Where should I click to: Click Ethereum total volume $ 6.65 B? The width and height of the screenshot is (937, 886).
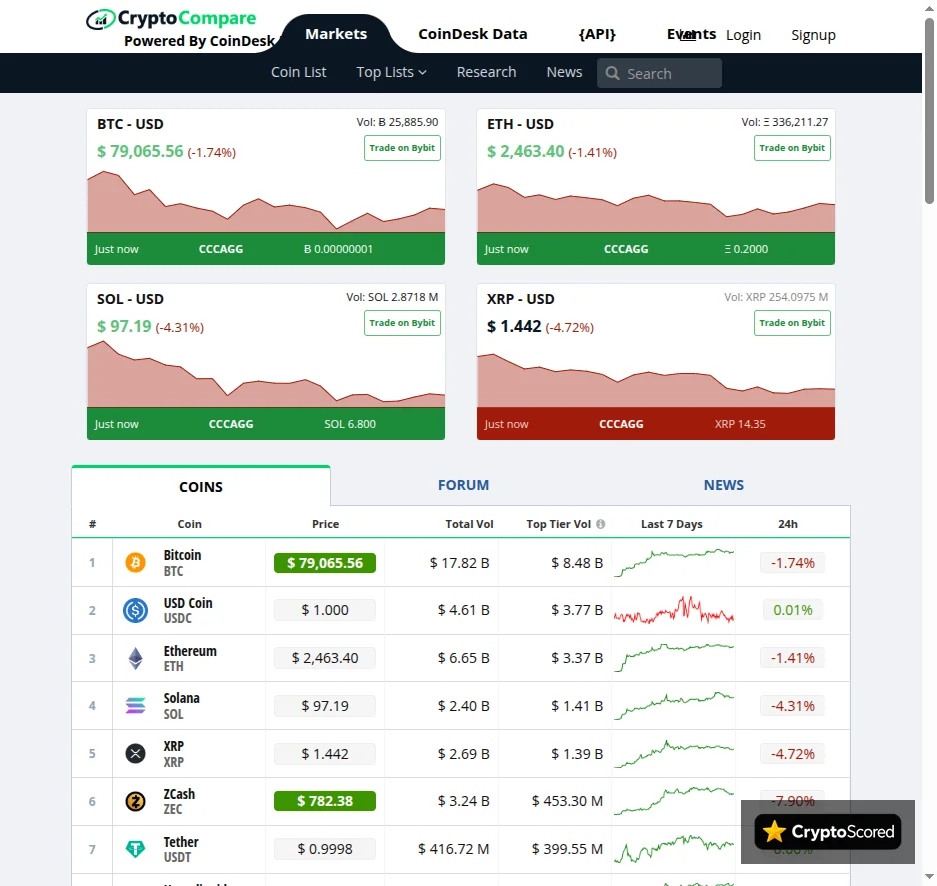coord(464,658)
